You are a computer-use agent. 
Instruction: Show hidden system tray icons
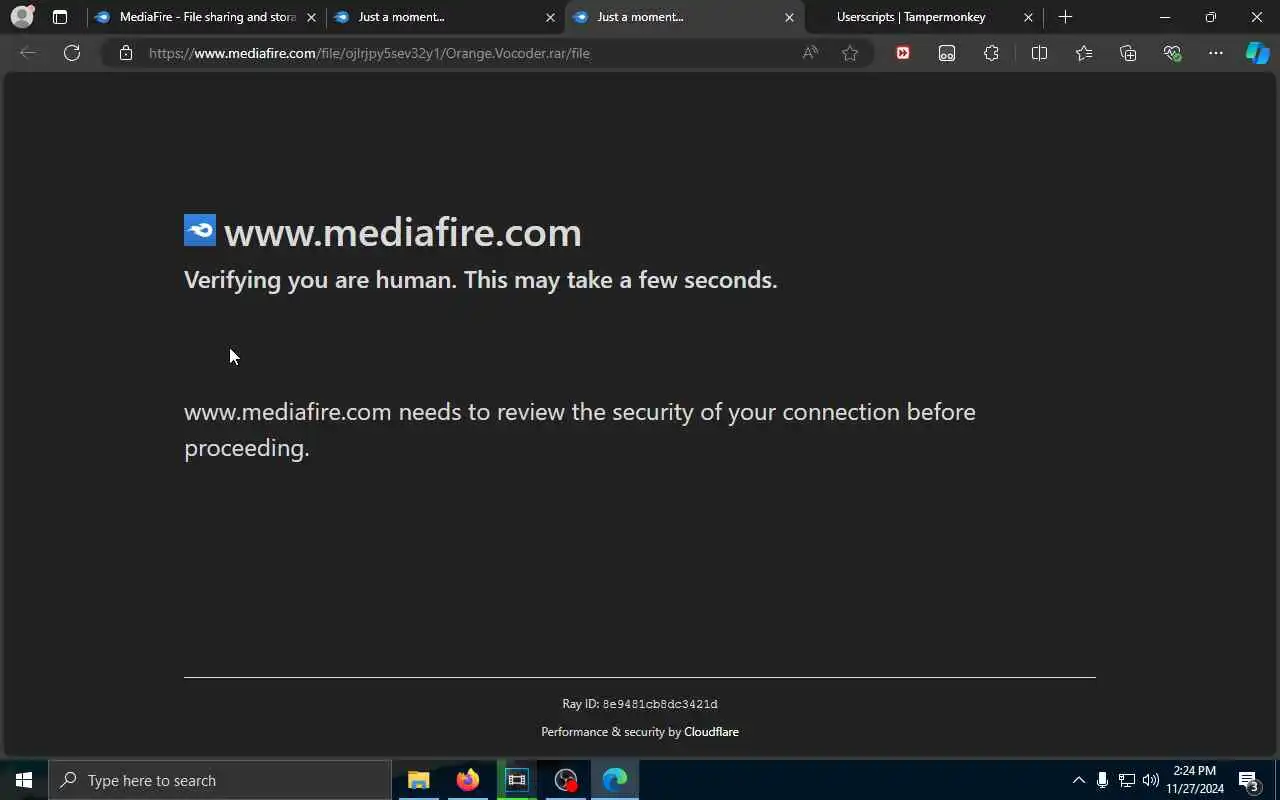point(1078,780)
